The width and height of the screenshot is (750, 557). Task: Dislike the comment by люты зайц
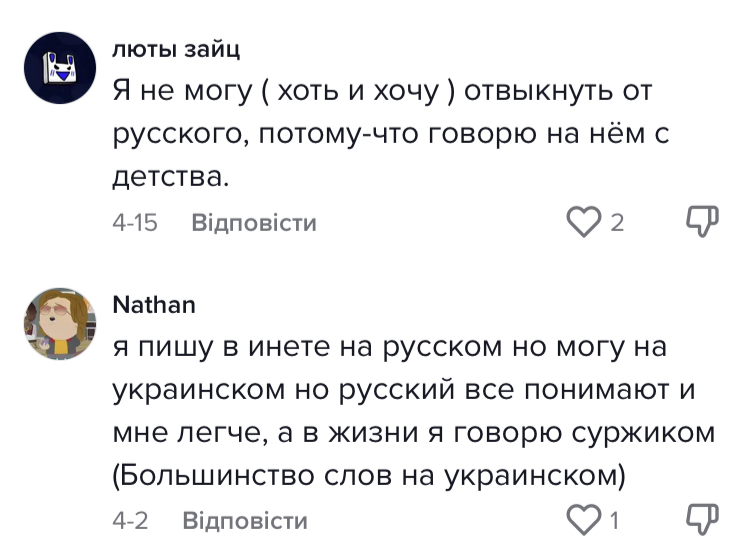tap(703, 222)
